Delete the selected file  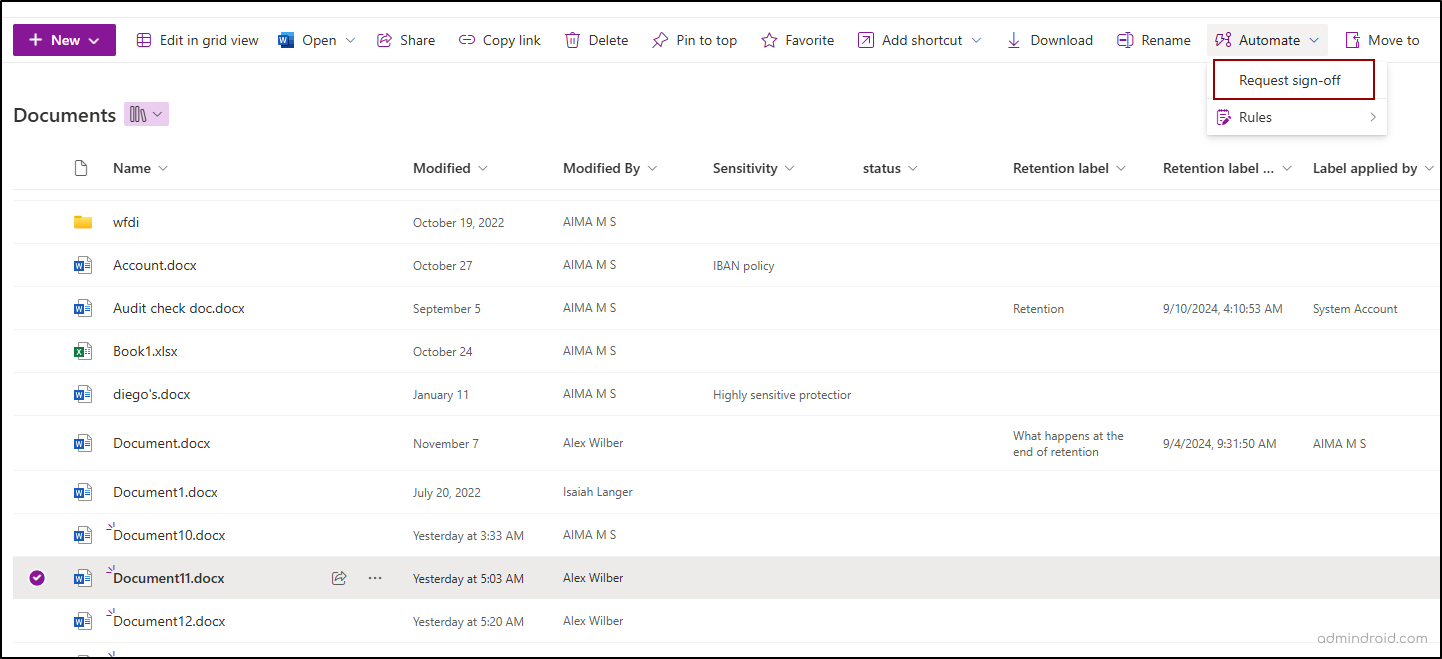tap(596, 40)
